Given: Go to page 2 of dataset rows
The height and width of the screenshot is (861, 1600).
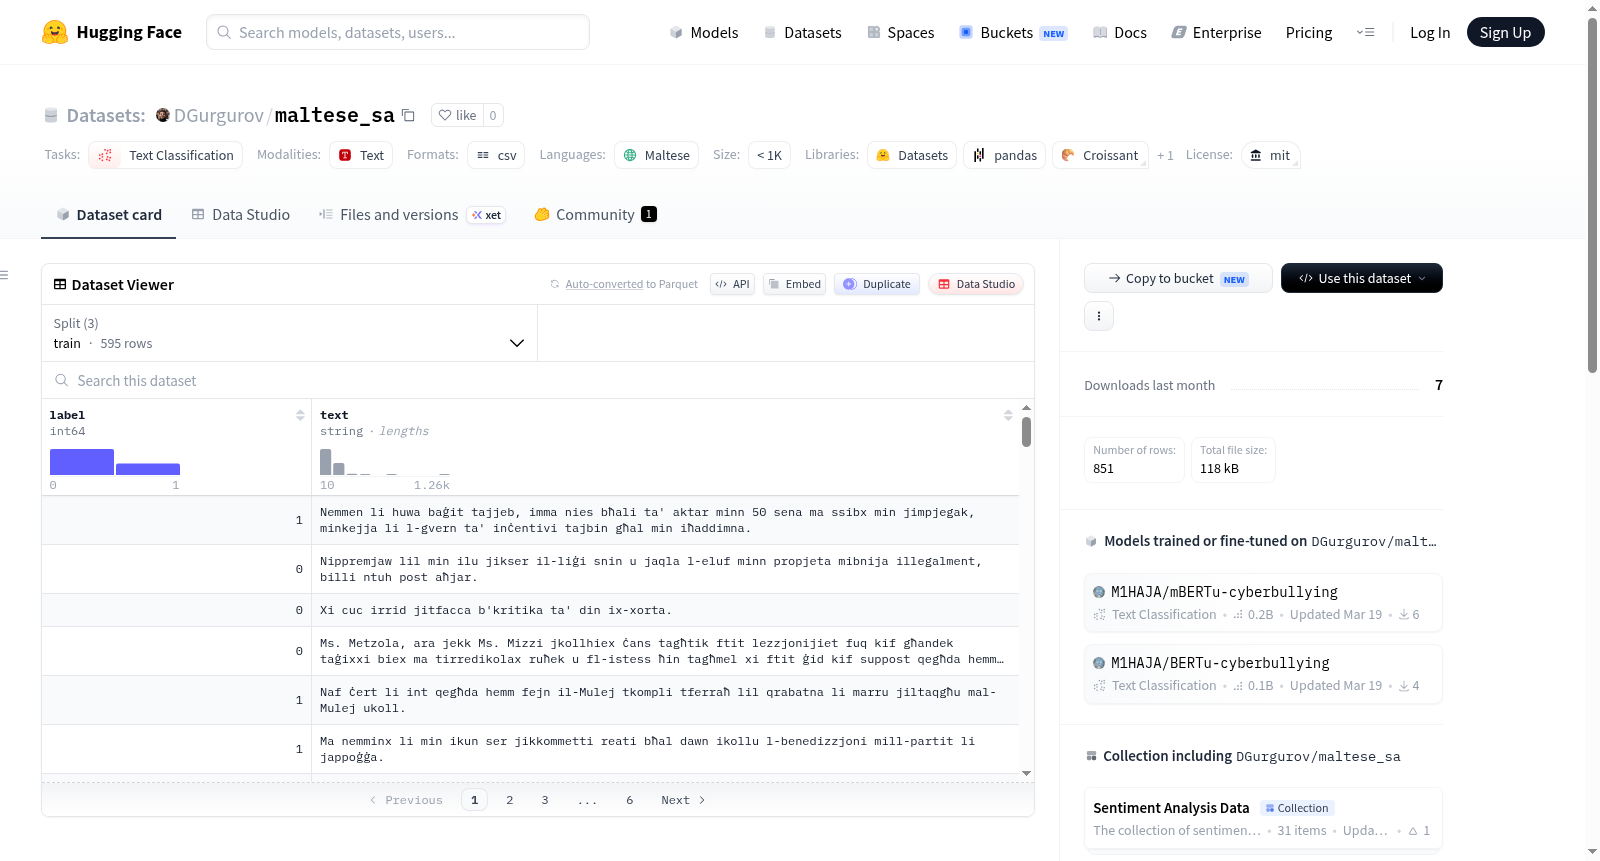Looking at the screenshot, I should point(510,800).
